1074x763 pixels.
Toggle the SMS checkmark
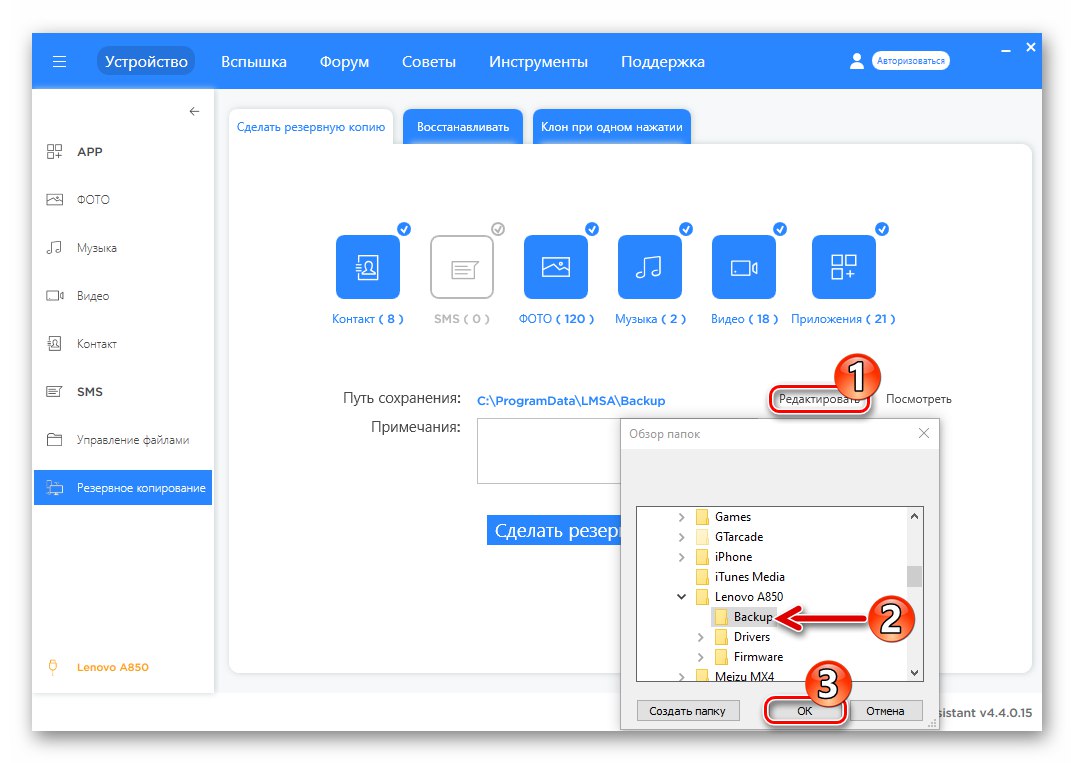click(x=498, y=229)
